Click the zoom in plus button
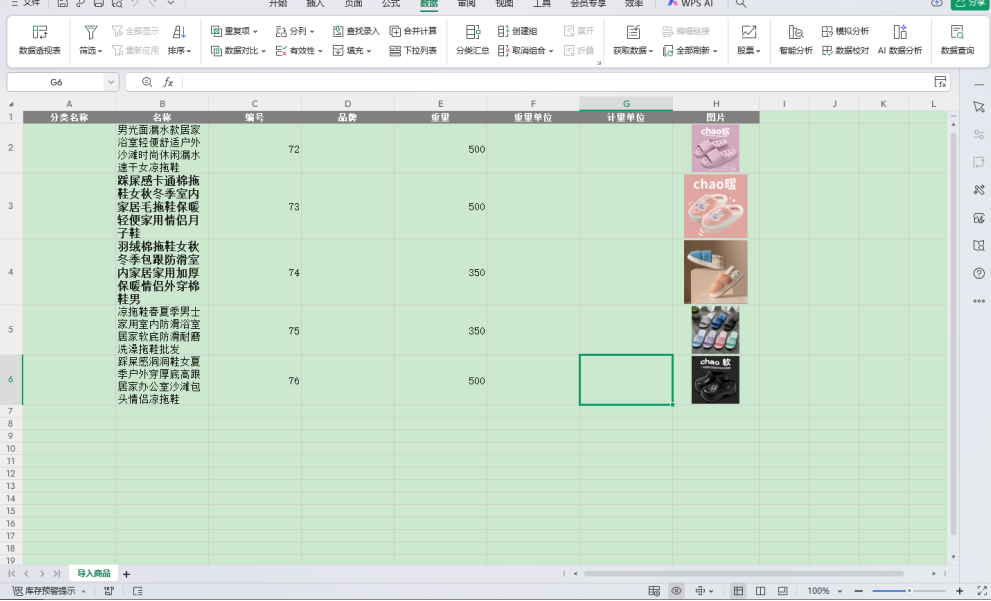The width and height of the screenshot is (991, 601). [x=959, y=591]
